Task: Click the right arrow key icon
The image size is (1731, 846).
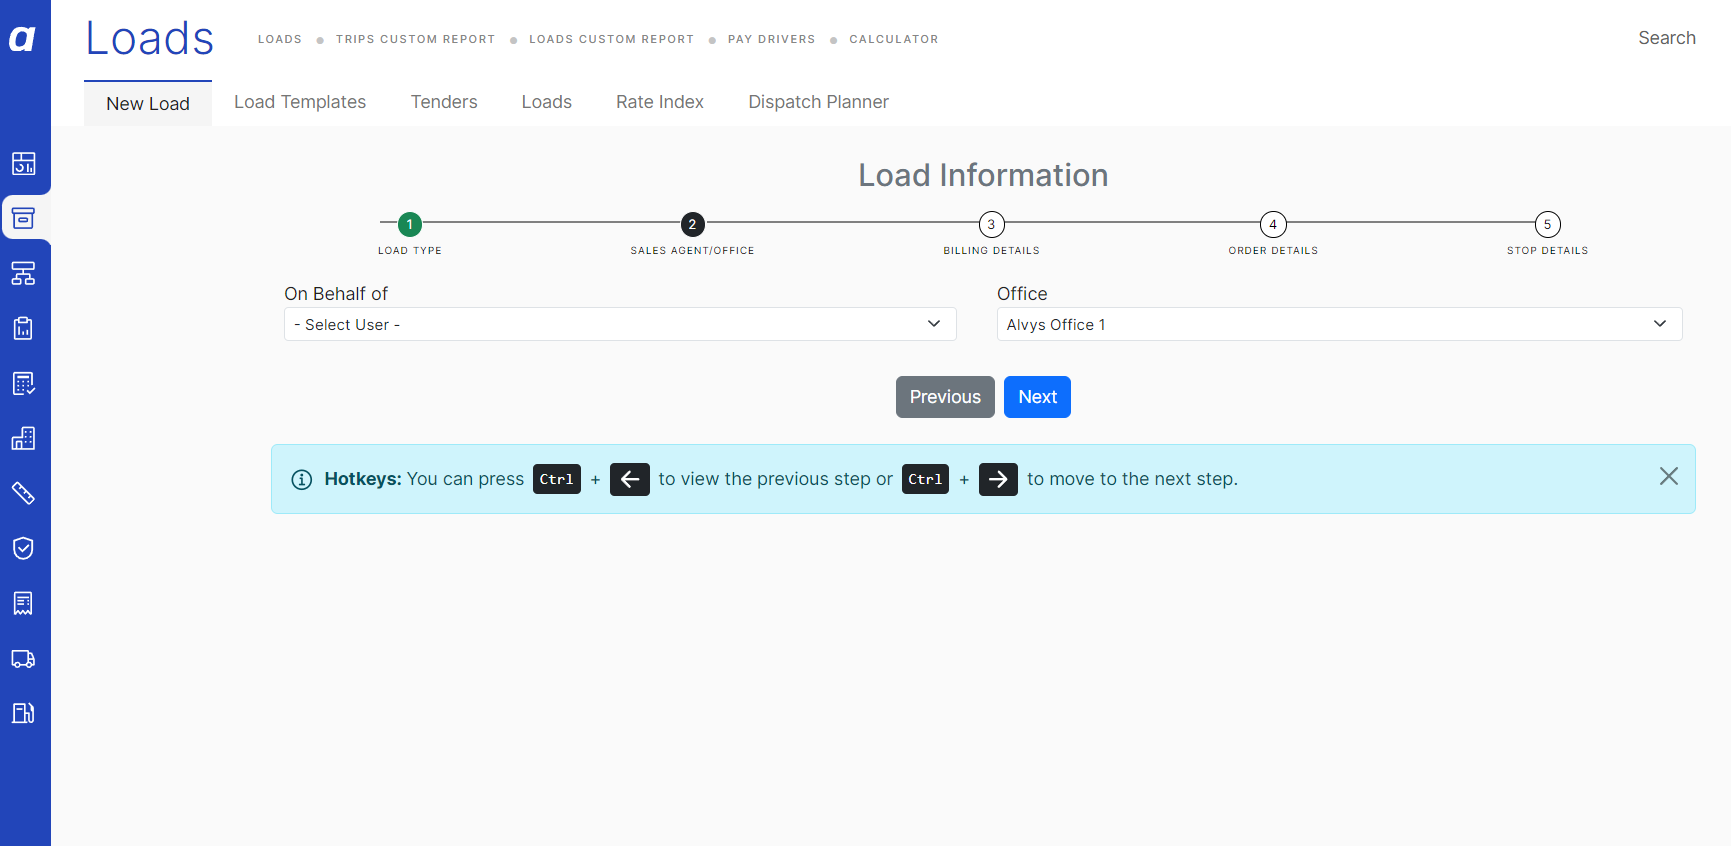Action: click(998, 479)
